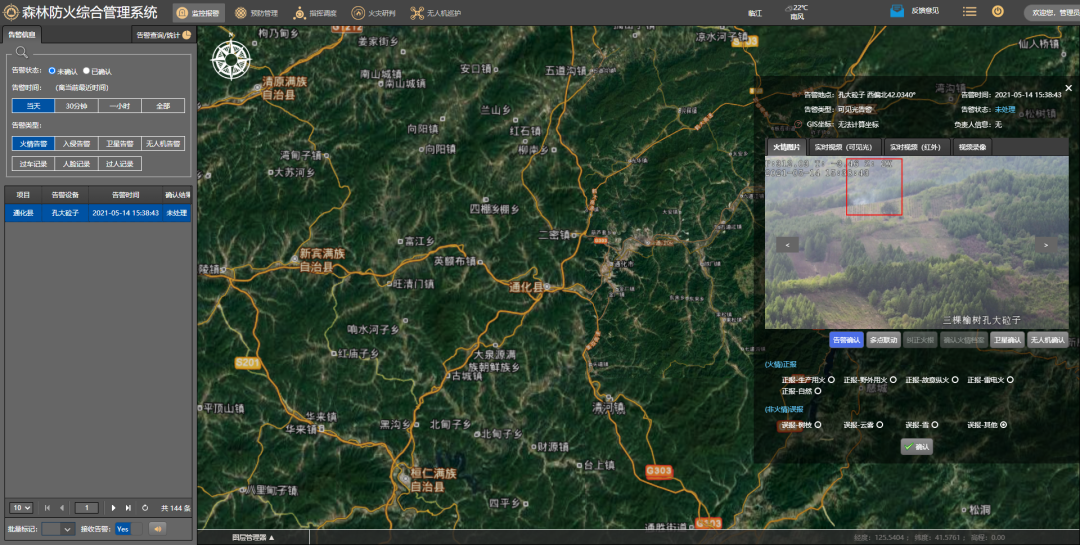This screenshot has height=545, width=1080.
Task: Open the list menu icon in header
Action: coord(969,11)
